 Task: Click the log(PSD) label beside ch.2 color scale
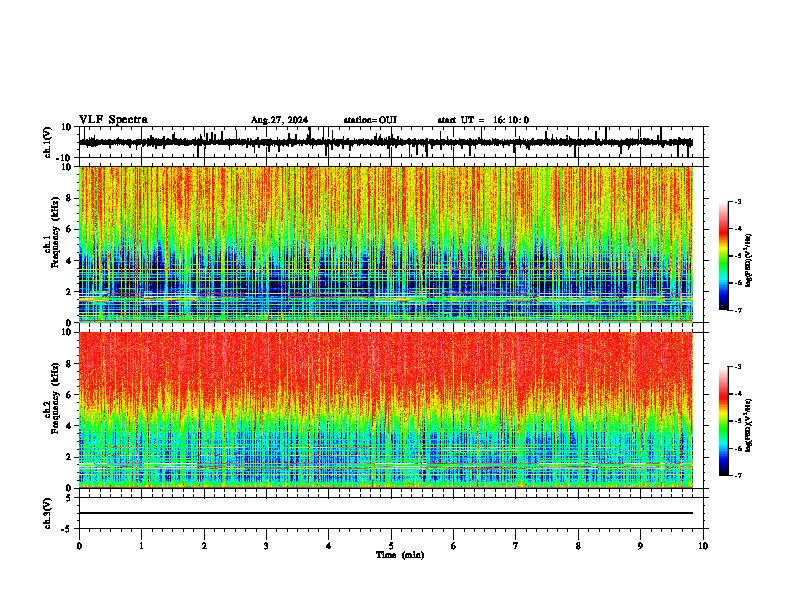point(748,425)
